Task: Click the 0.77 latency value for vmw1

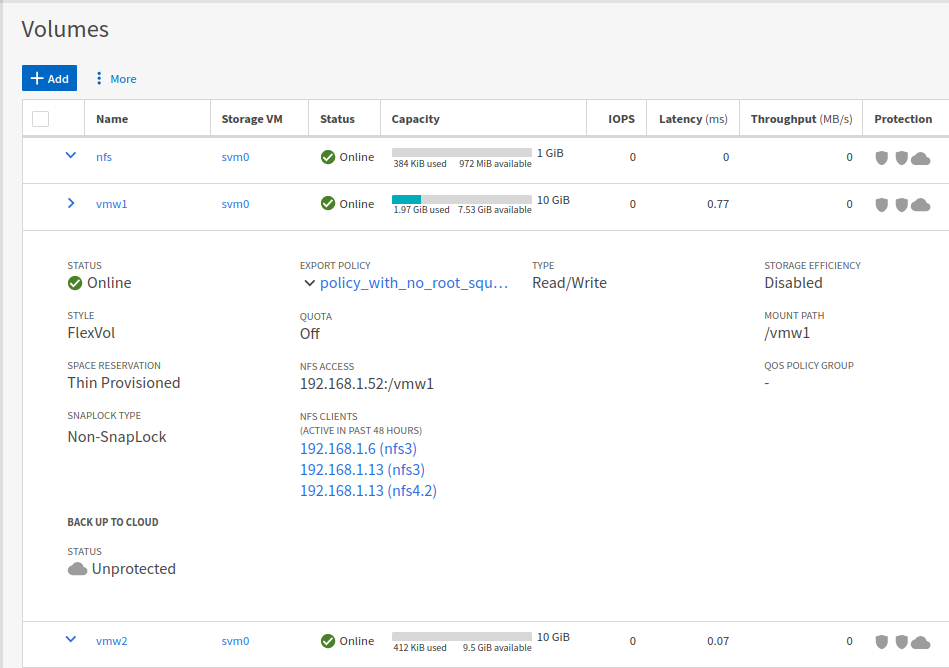Action: point(718,204)
